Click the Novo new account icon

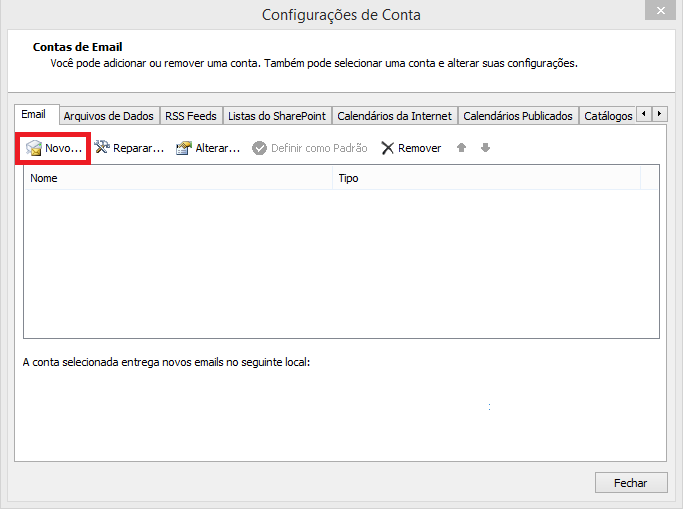(34, 148)
